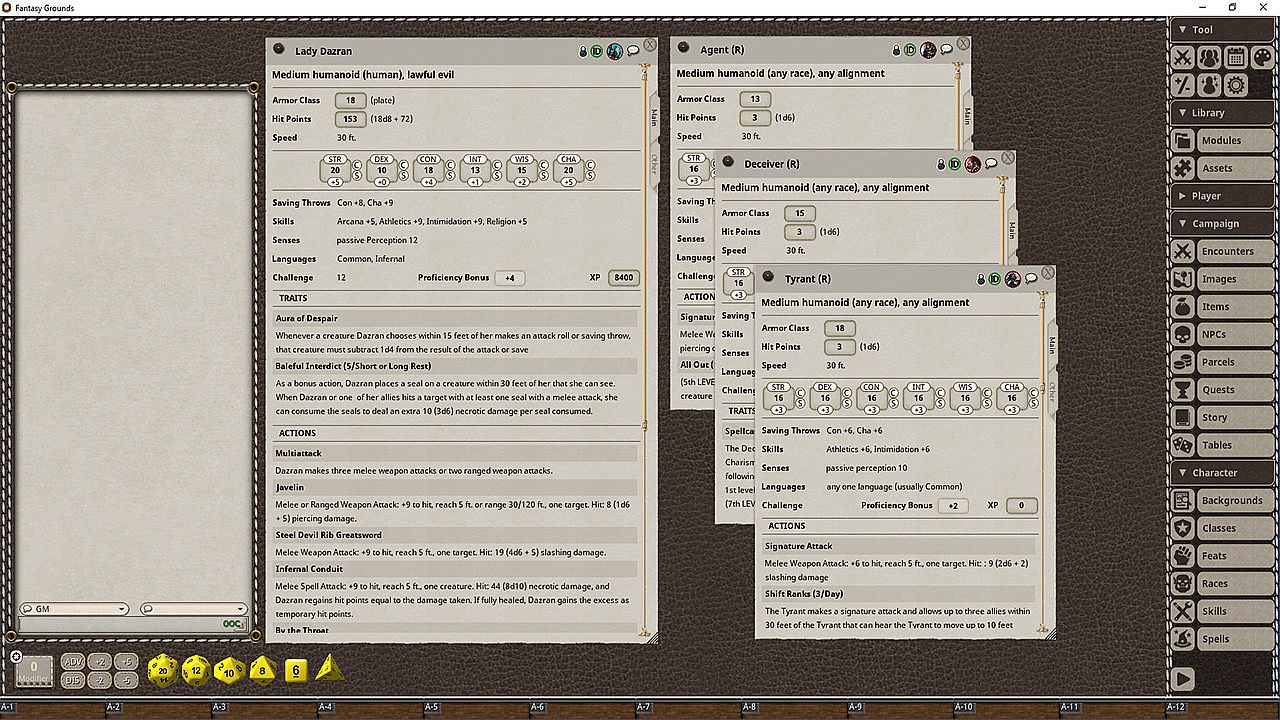1280x720 pixels.
Task: Click Lady Dazran's portrait token icon
Action: tap(615, 51)
